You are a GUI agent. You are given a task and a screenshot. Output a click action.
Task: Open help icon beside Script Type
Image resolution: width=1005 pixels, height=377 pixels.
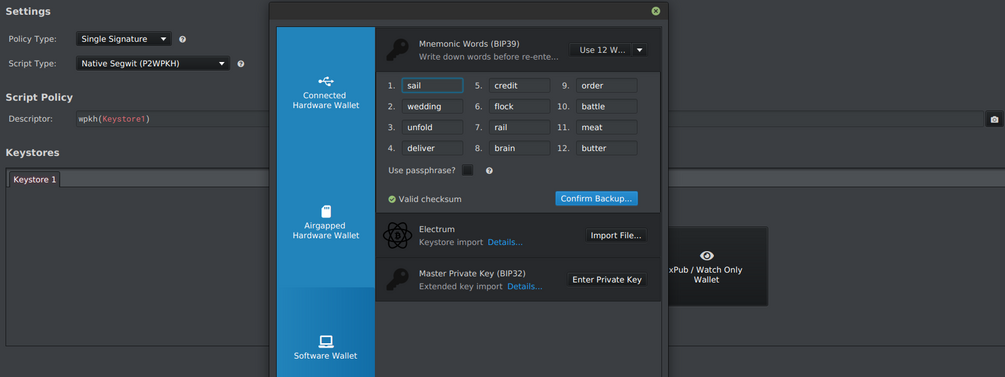pos(240,63)
